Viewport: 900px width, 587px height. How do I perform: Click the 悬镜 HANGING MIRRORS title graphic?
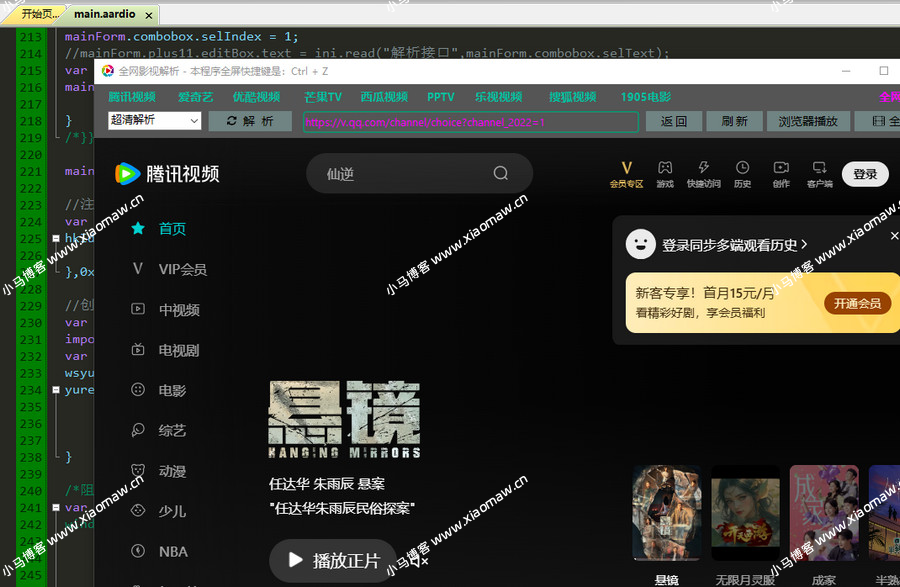tap(344, 419)
